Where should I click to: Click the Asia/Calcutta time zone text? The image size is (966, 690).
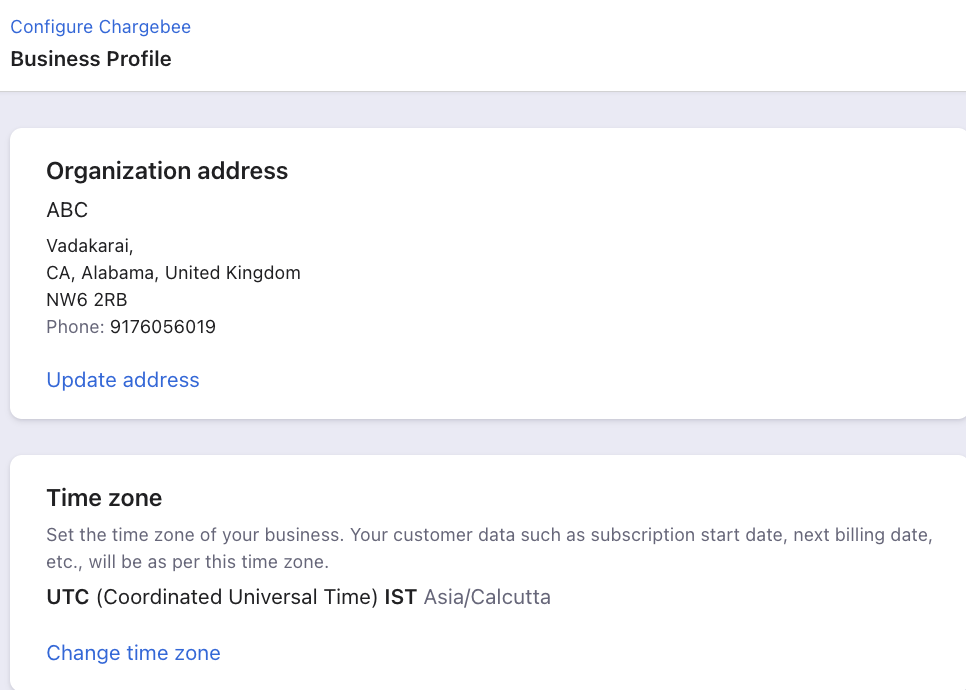coord(487,597)
